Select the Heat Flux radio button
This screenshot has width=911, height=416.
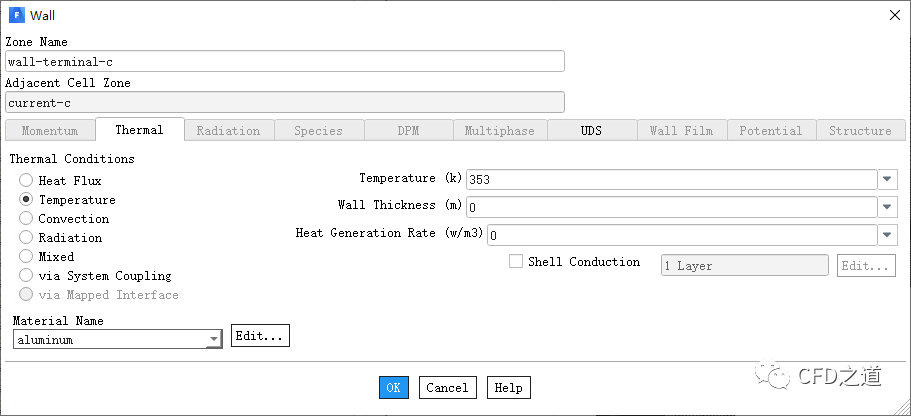[x=26, y=181]
